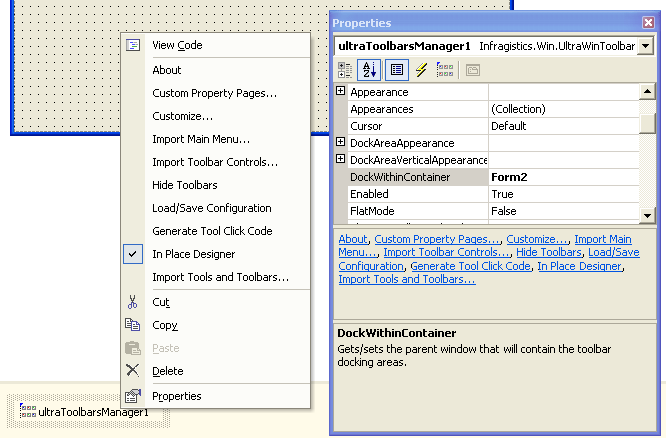Click the Delete X icon in context menu

pyautogui.click(x=133, y=371)
